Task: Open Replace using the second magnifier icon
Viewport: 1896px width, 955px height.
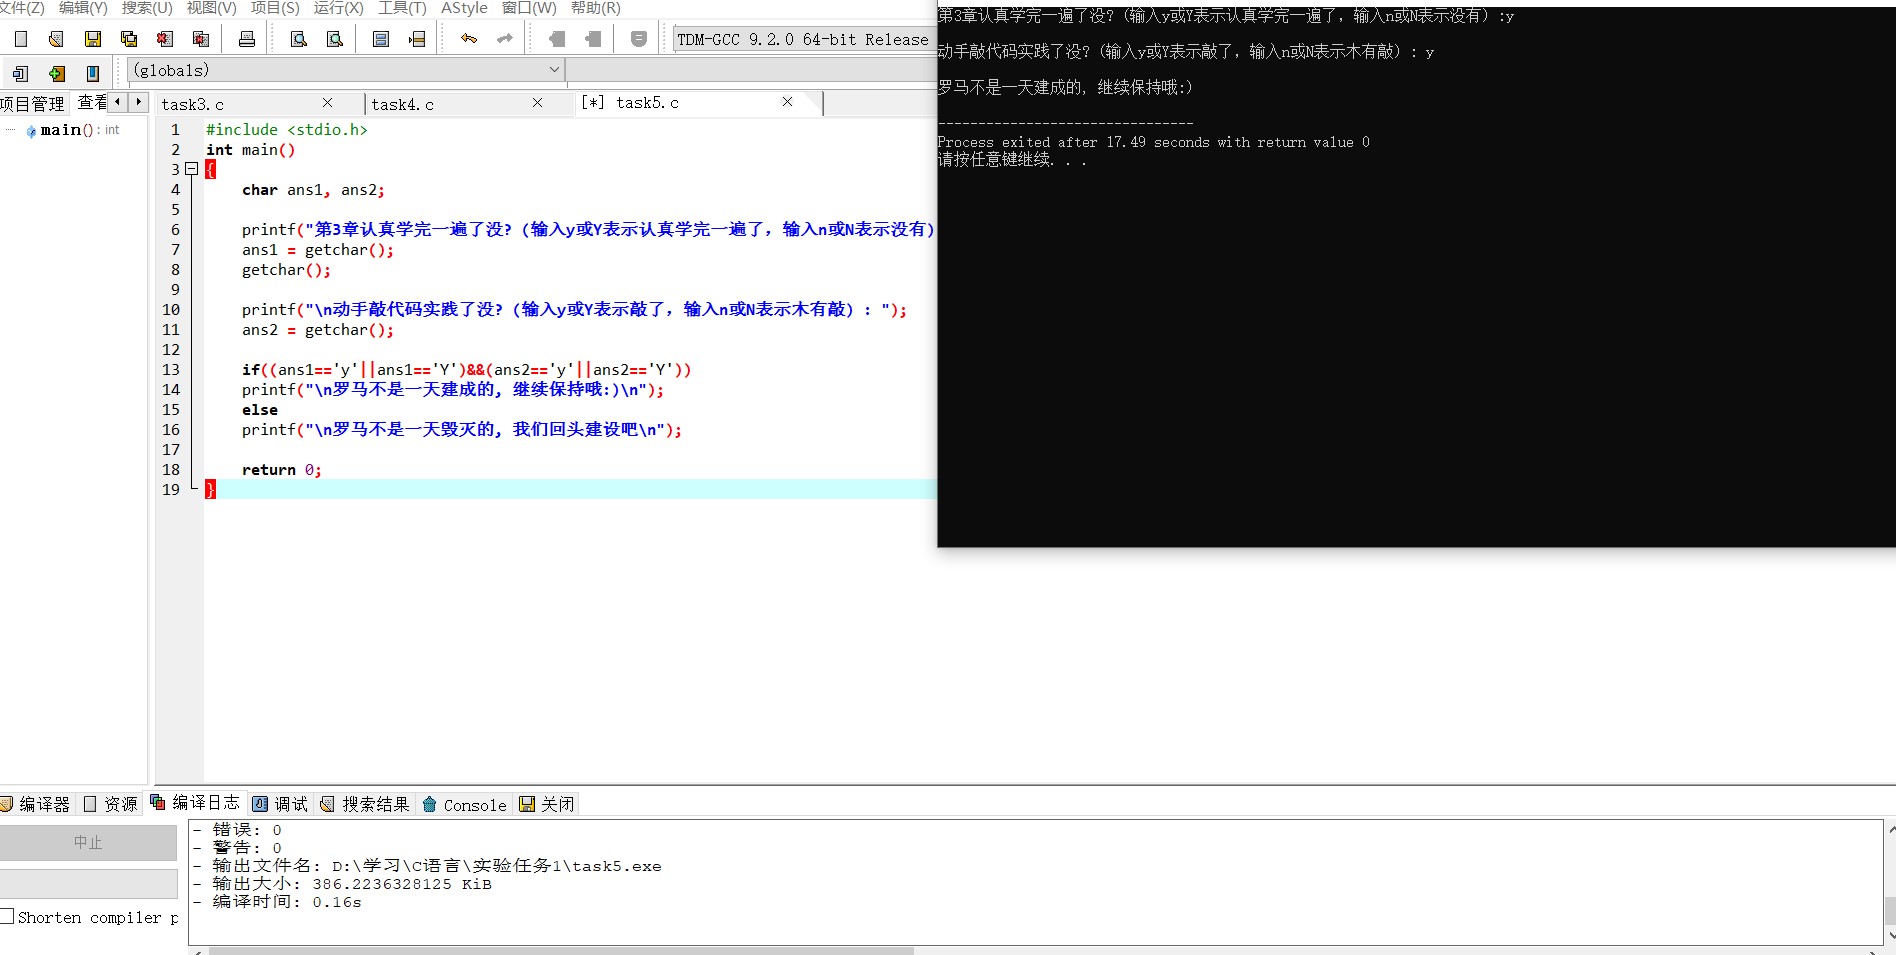Action: pyautogui.click(x=335, y=39)
